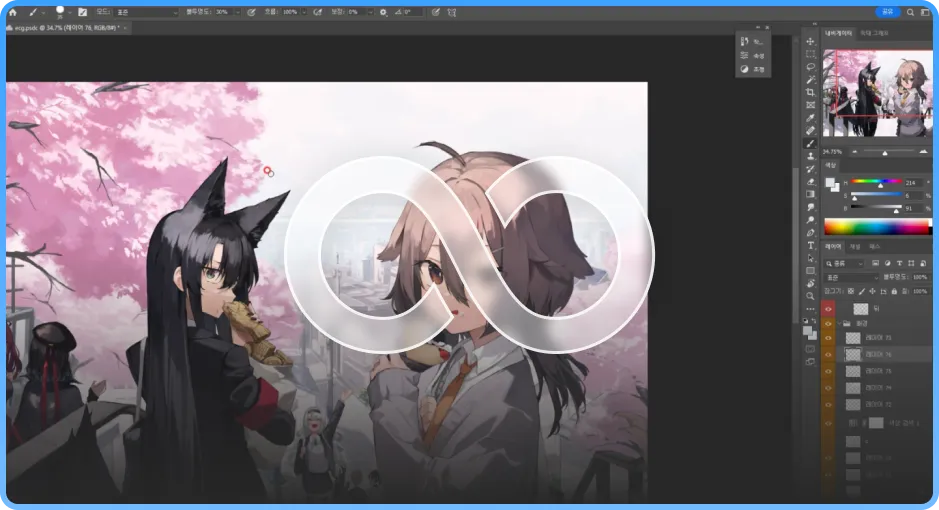Select the Dodge tool
The image size is (939, 510).
(x=810, y=220)
